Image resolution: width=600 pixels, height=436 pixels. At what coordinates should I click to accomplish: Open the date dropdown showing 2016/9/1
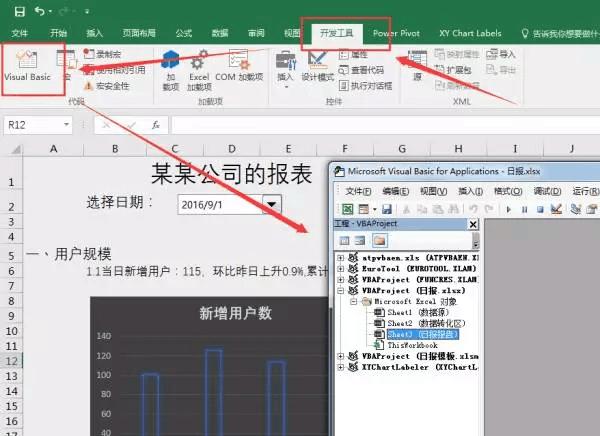tap(272, 204)
